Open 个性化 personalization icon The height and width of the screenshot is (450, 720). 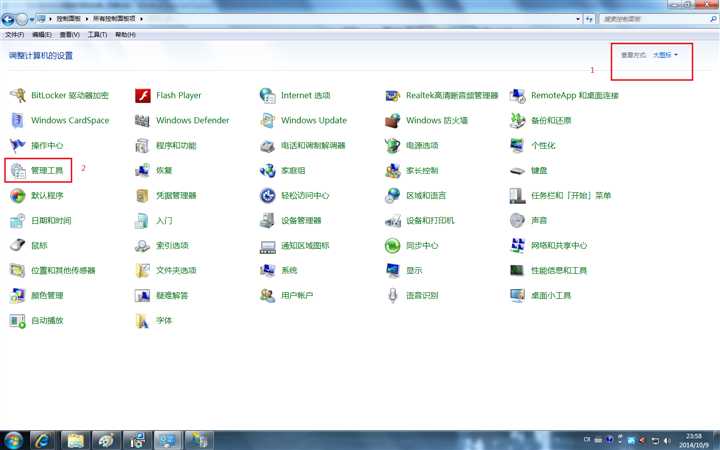[x=518, y=146]
